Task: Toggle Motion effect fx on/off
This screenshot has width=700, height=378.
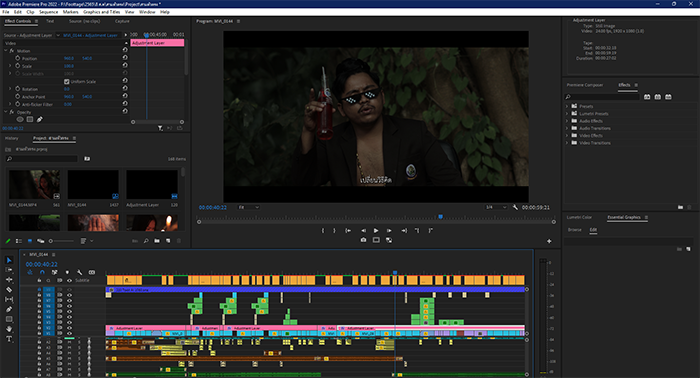Action: pos(12,50)
